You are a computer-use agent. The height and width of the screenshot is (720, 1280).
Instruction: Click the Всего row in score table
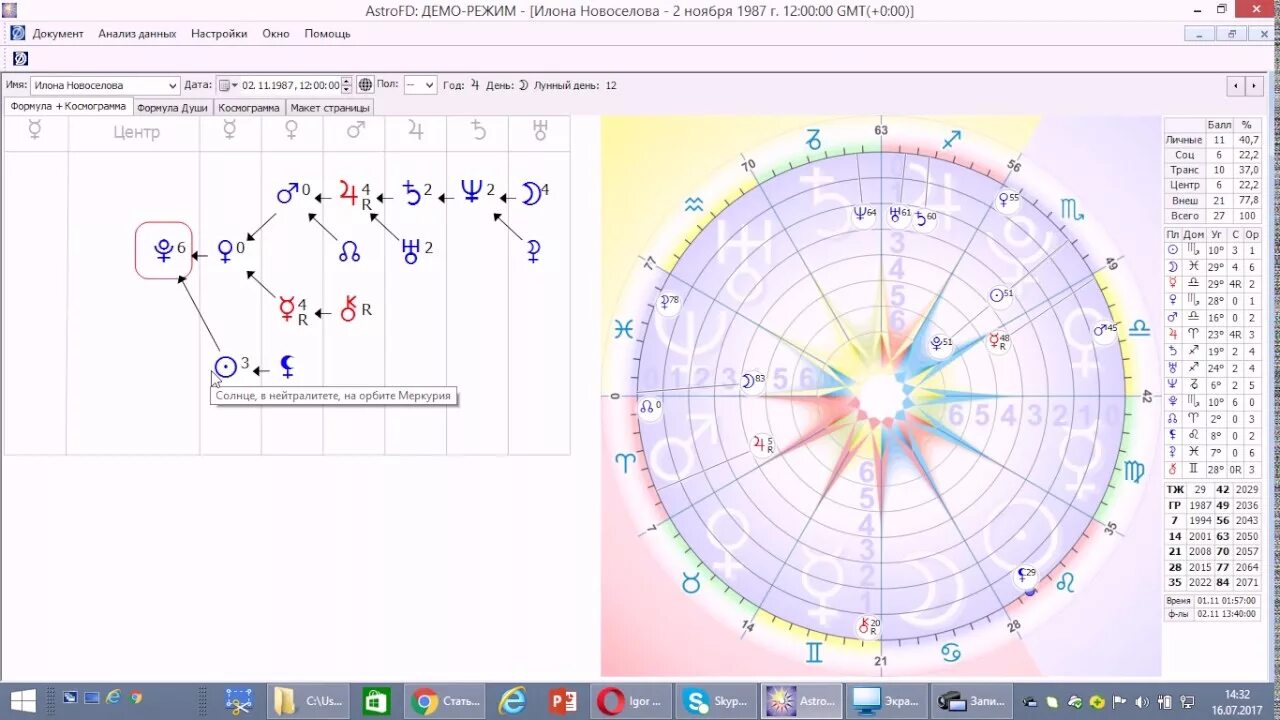[x=1212, y=216]
